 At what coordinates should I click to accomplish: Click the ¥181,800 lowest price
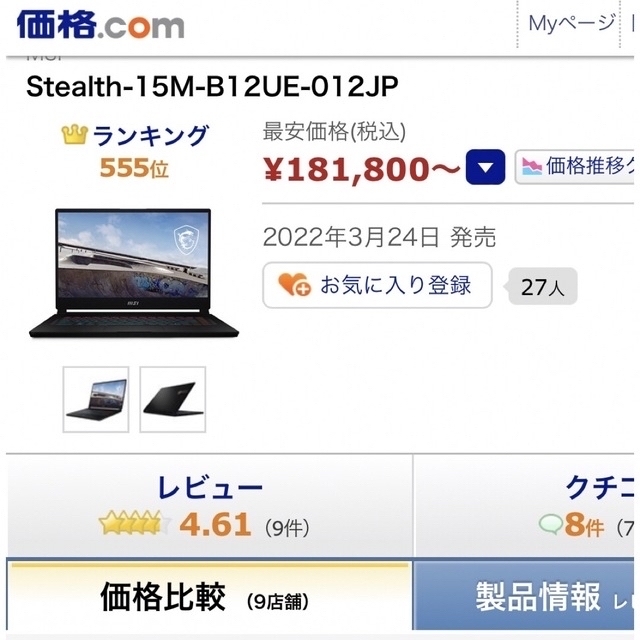pos(362,169)
